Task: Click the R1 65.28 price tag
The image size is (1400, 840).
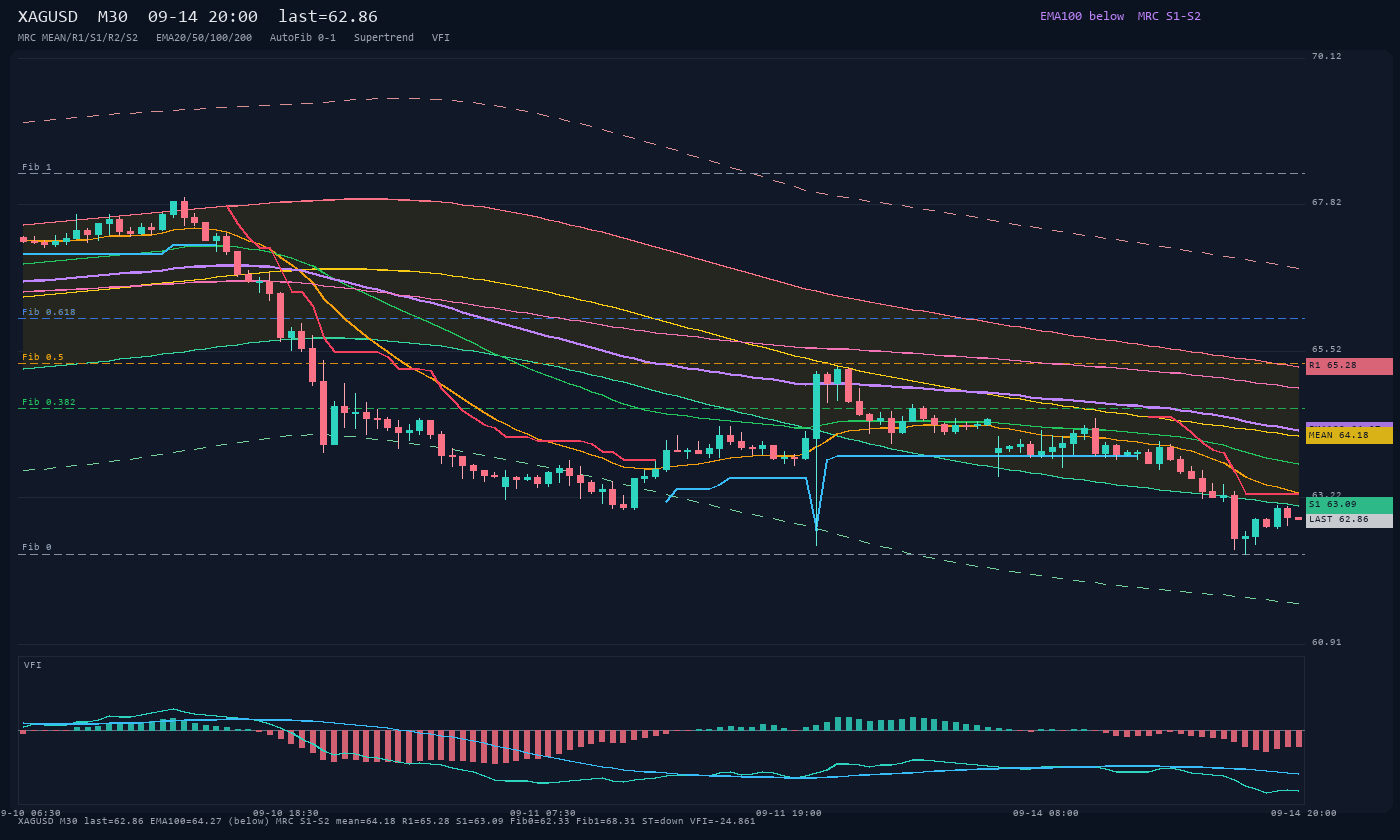Action: 1349,366
